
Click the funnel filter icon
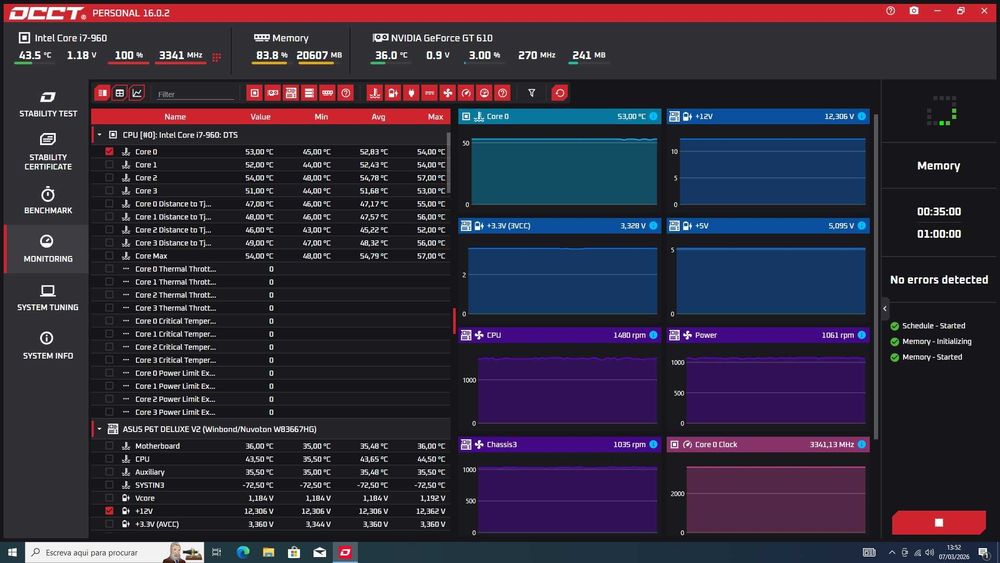click(x=531, y=93)
